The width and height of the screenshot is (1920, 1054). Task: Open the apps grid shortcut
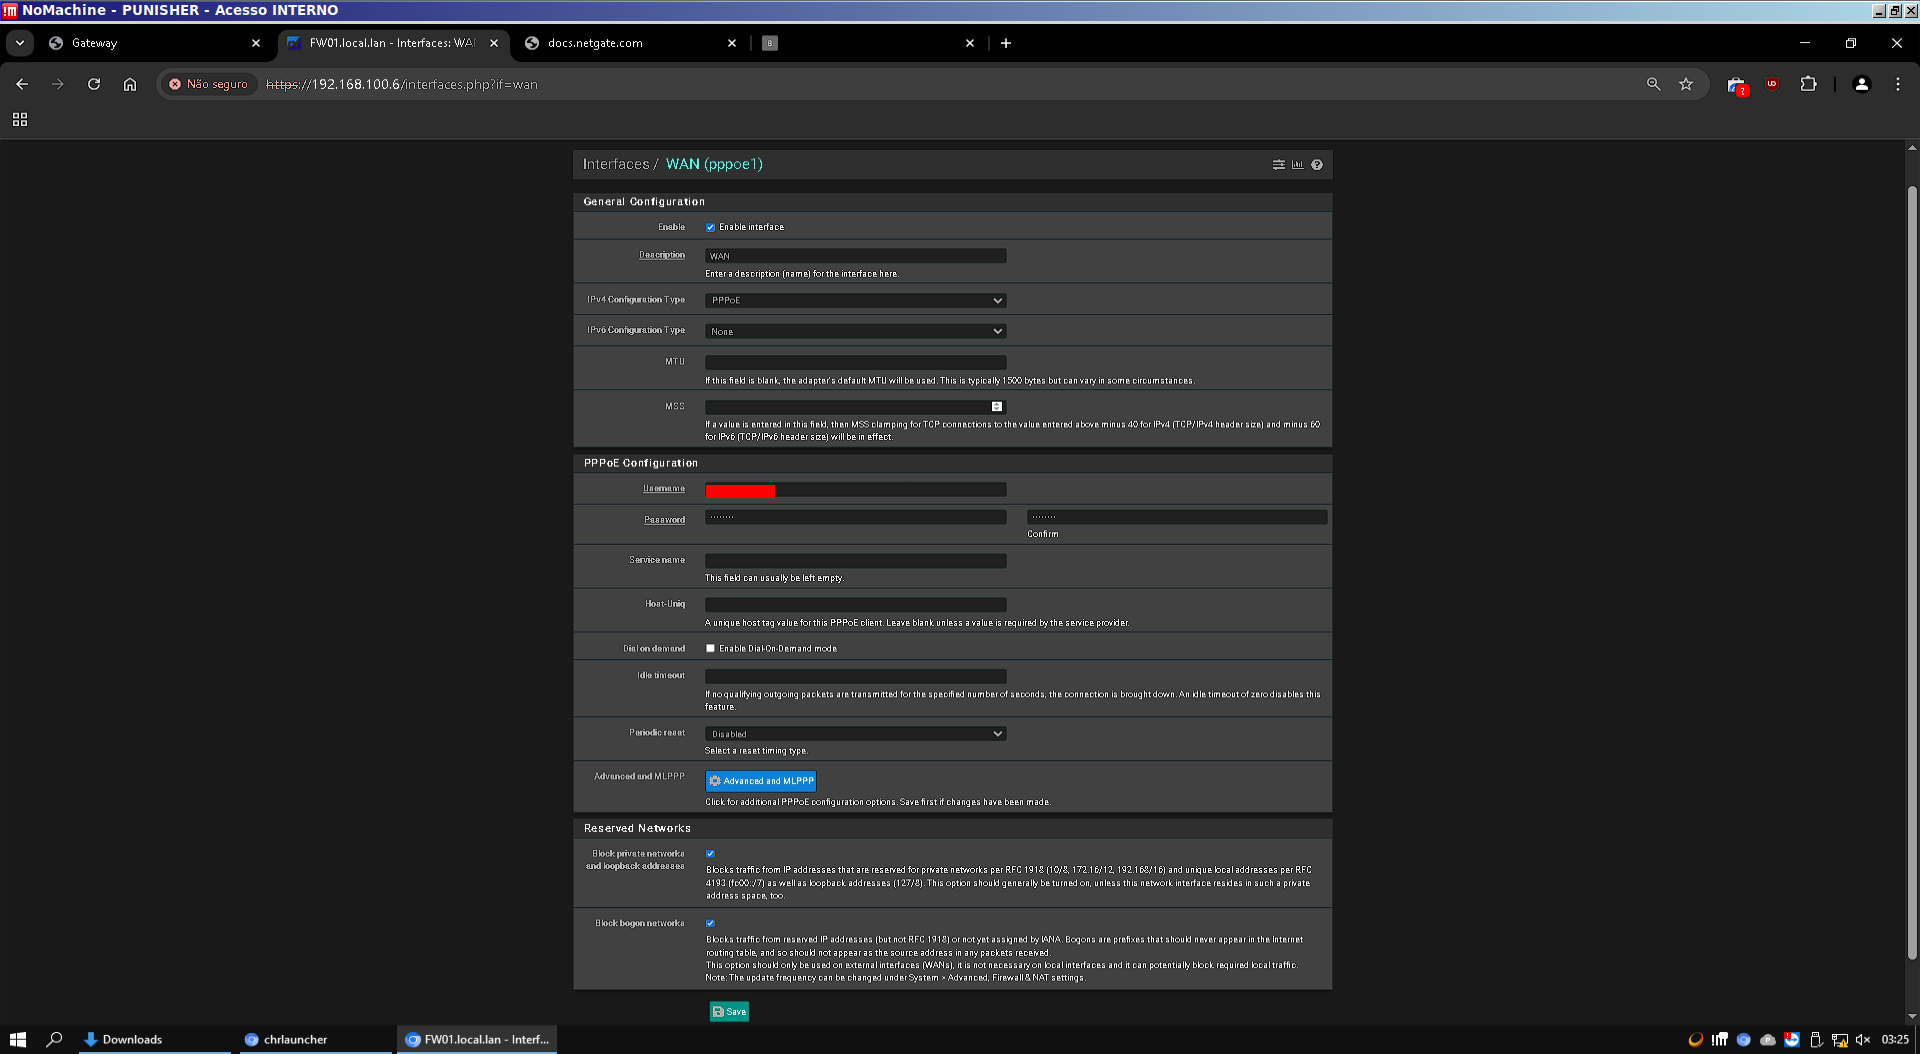[x=20, y=119]
